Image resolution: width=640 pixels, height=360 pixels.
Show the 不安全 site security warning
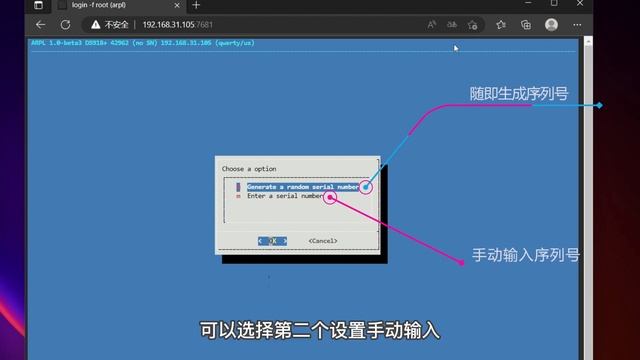110,25
